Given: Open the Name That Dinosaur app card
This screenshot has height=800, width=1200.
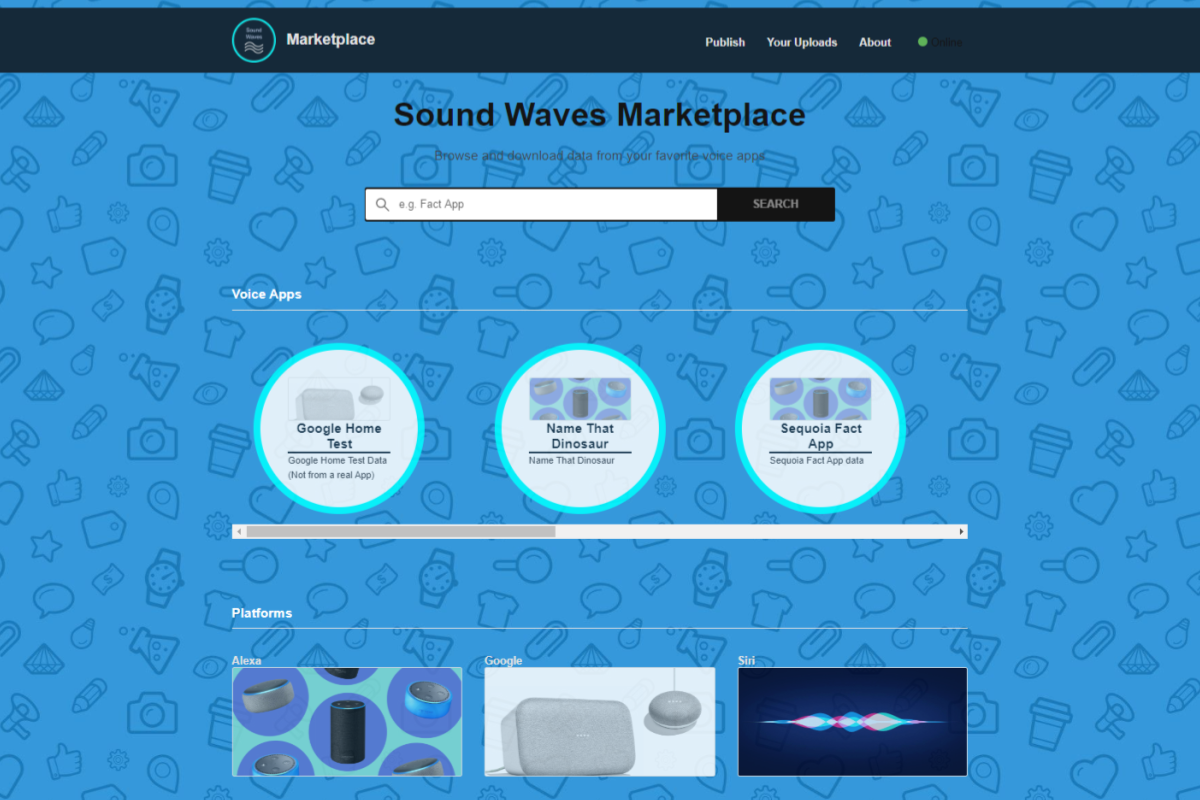Looking at the screenshot, I should point(580,428).
